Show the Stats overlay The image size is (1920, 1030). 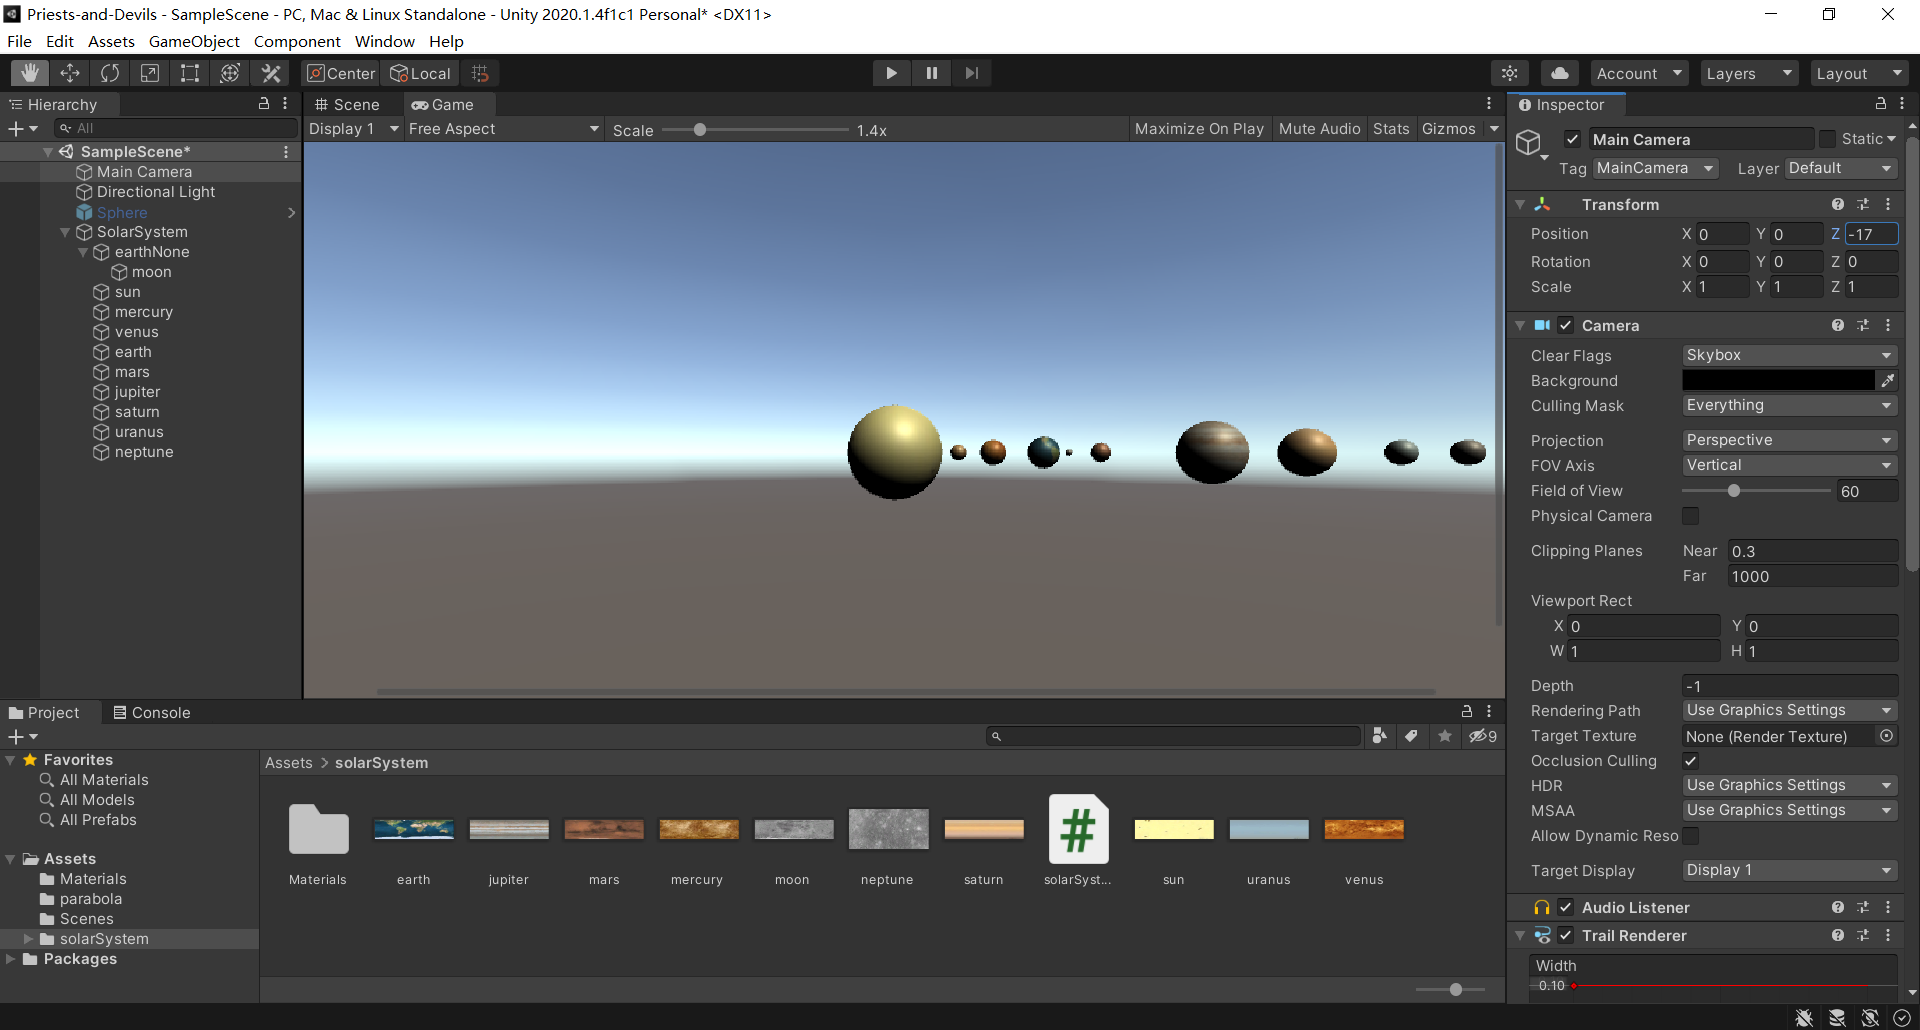[1391, 129]
